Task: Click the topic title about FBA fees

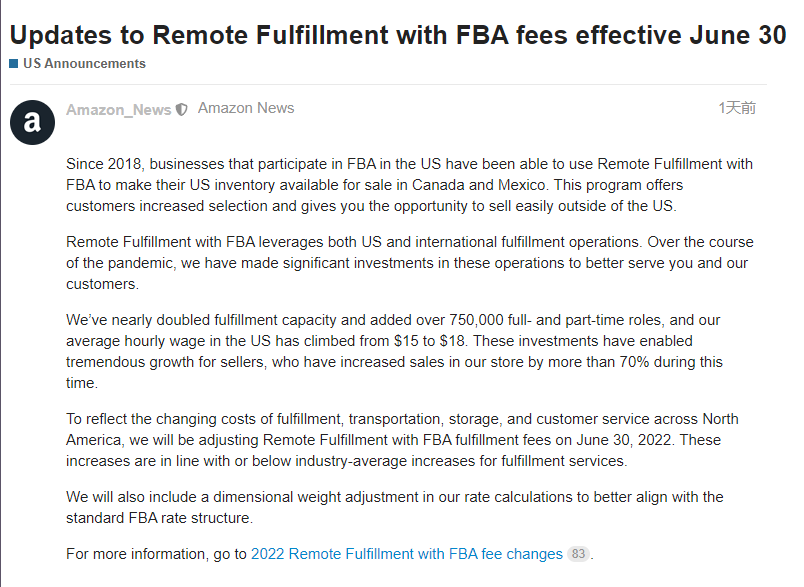Action: tap(398, 34)
